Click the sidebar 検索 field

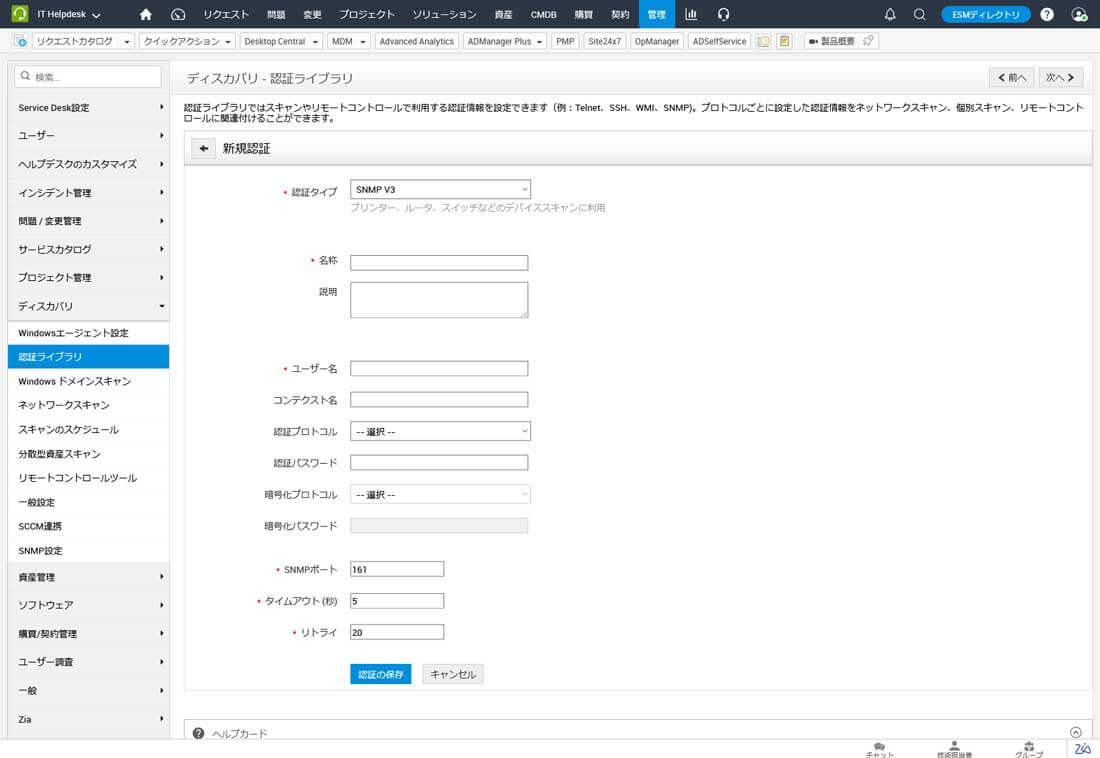pos(88,77)
